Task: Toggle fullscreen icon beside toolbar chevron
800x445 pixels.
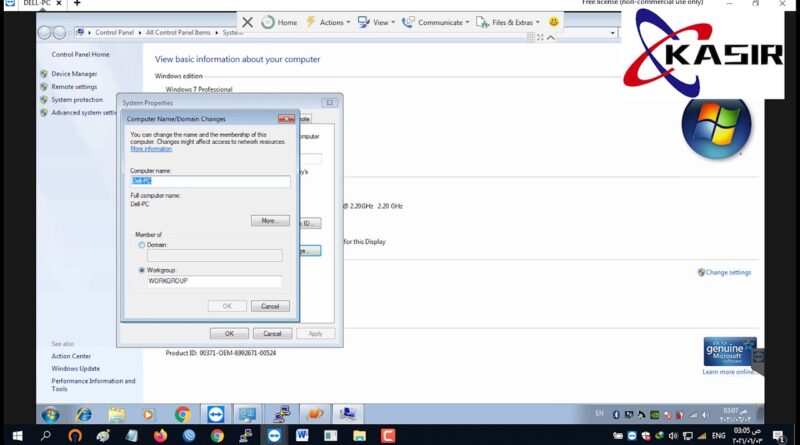Action: point(540,37)
